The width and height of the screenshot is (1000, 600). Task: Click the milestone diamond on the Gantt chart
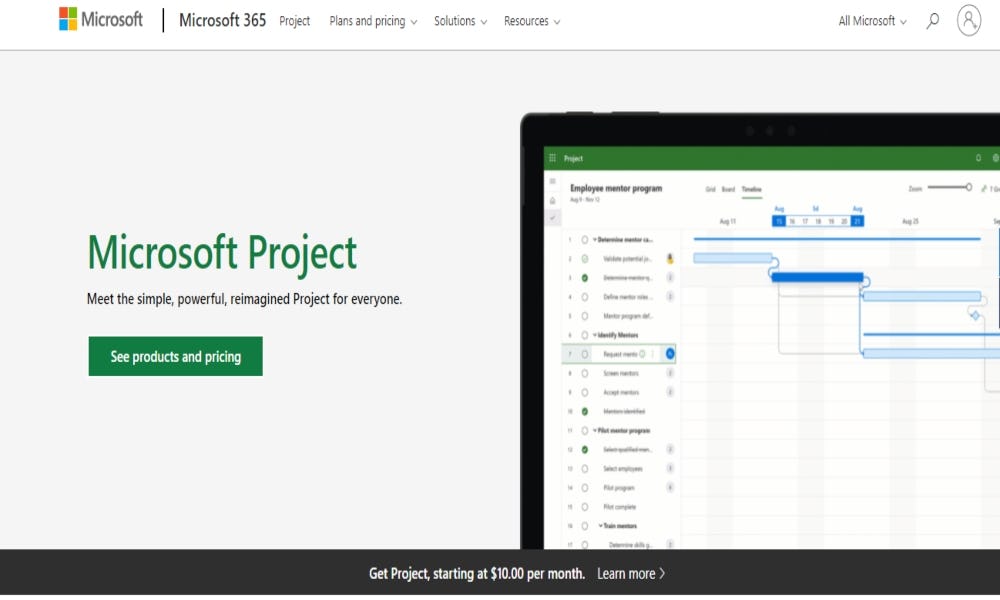pyautogui.click(x=975, y=315)
